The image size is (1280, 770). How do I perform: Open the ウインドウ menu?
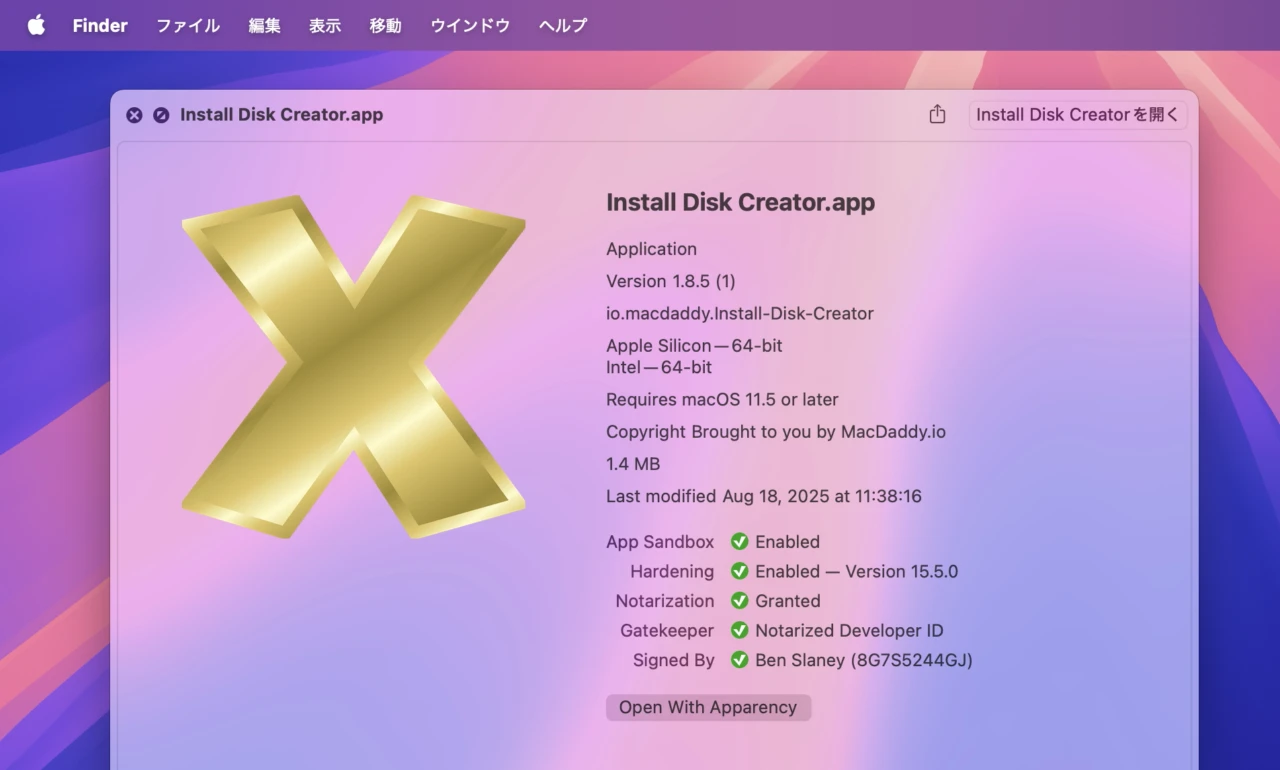[x=469, y=25]
